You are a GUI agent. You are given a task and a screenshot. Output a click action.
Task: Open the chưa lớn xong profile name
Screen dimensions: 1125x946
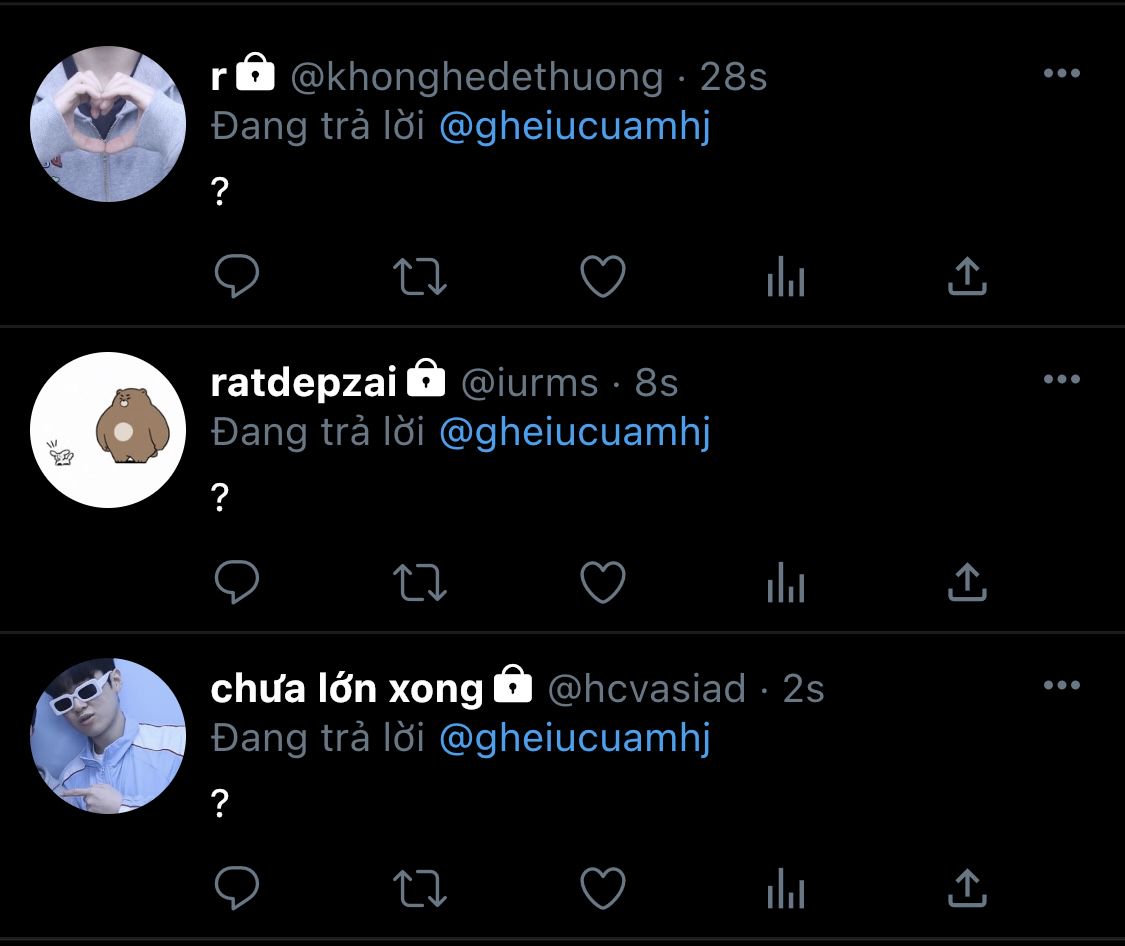pyautogui.click(x=347, y=689)
